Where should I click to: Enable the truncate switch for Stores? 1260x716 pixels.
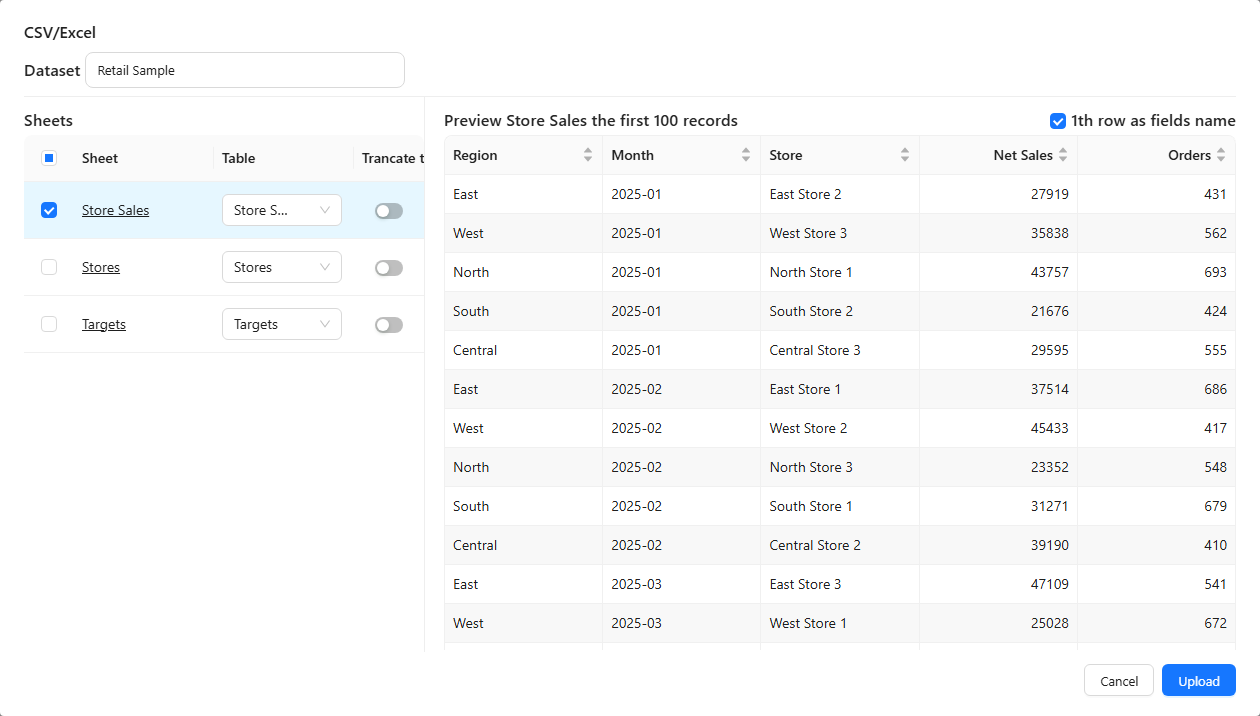pyautogui.click(x=389, y=268)
